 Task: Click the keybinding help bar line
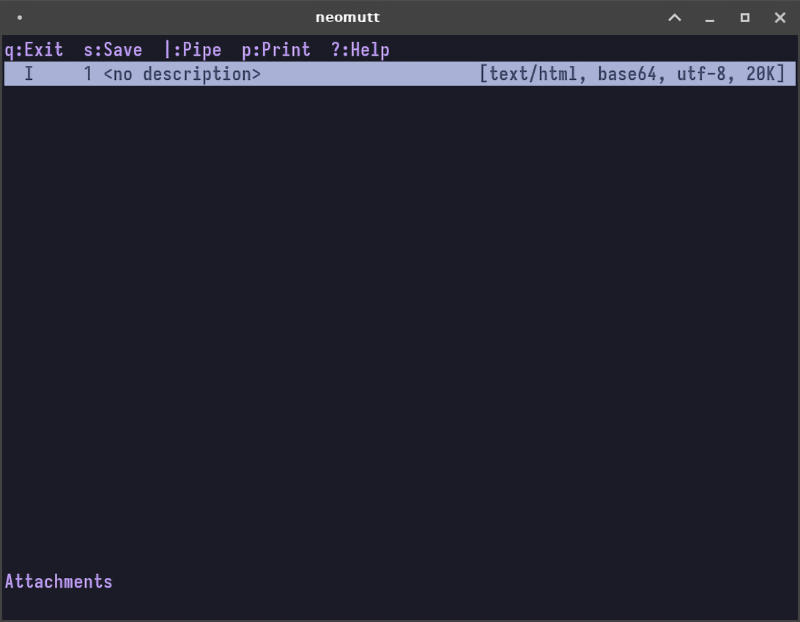pos(200,49)
